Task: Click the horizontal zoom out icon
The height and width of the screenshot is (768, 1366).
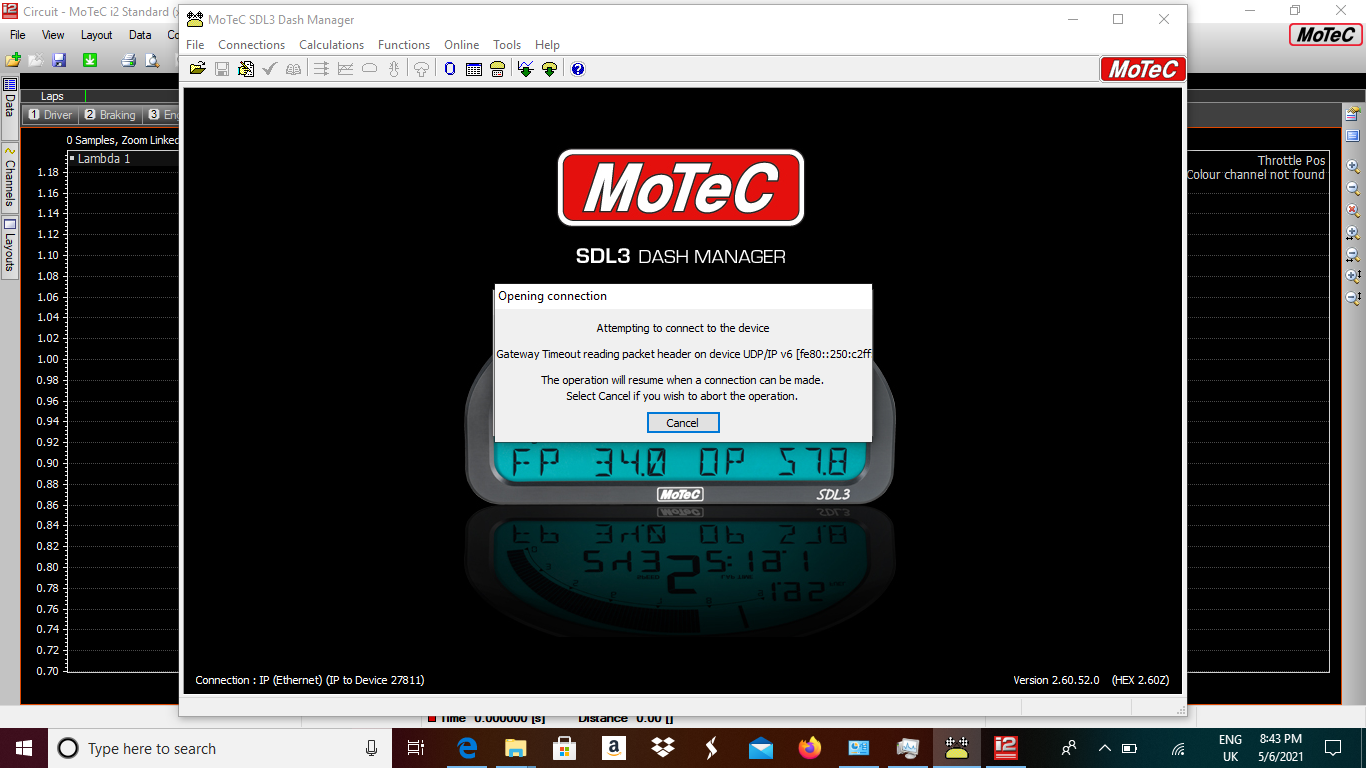Action: [x=1353, y=254]
